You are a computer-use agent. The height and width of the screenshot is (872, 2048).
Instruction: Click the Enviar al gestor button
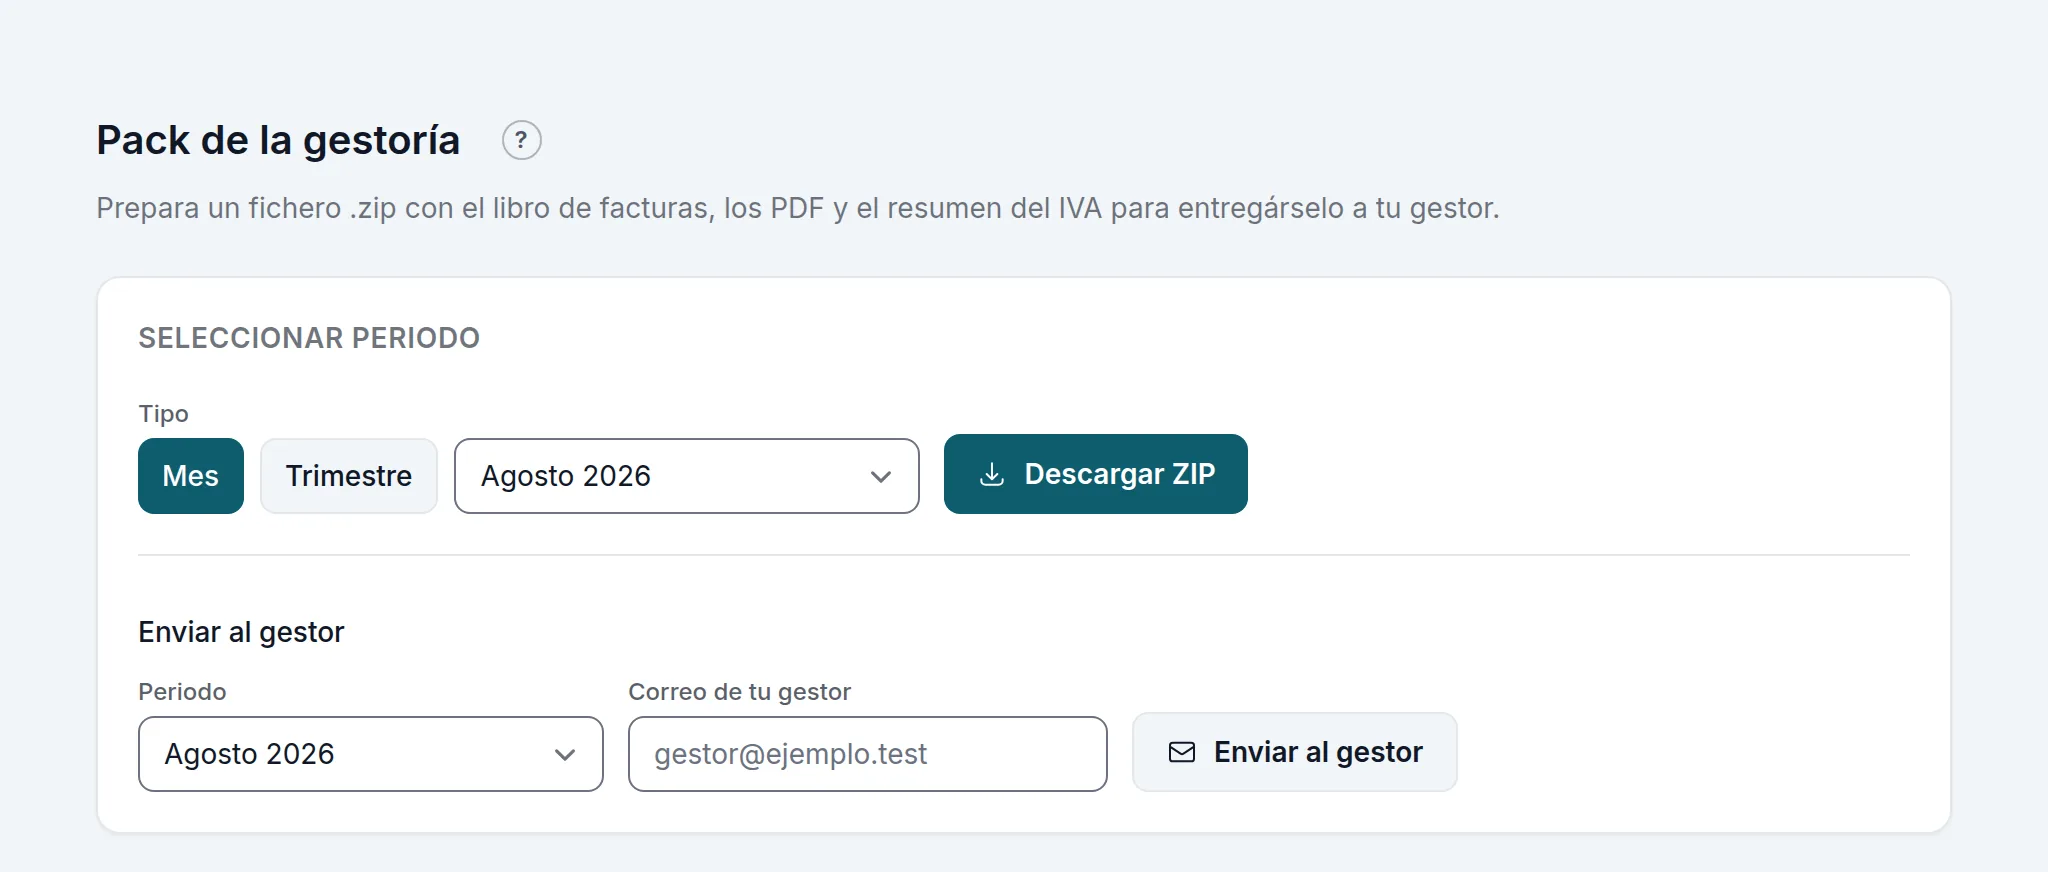coord(1295,752)
